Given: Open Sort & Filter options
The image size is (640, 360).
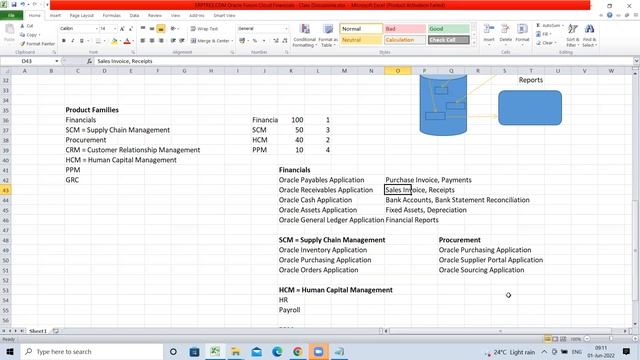Looking at the screenshot, I should 573,35.
